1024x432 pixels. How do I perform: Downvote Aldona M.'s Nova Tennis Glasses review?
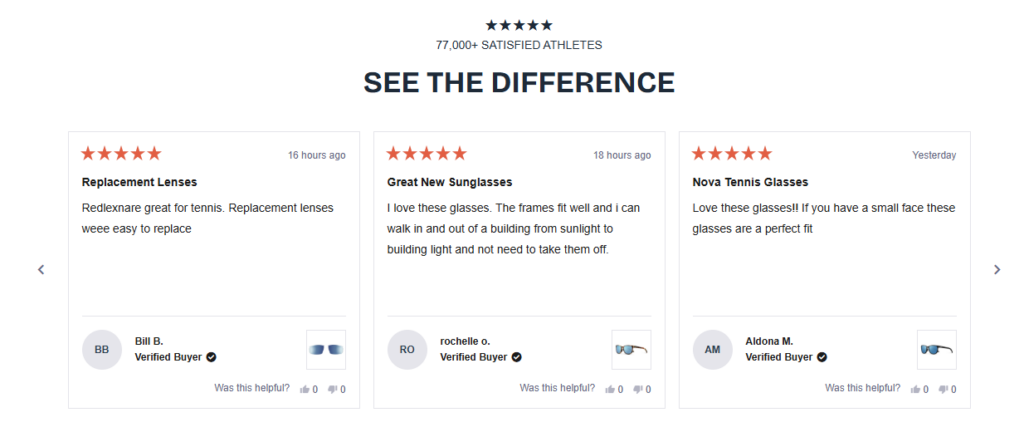pyautogui.click(x=943, y=389)
